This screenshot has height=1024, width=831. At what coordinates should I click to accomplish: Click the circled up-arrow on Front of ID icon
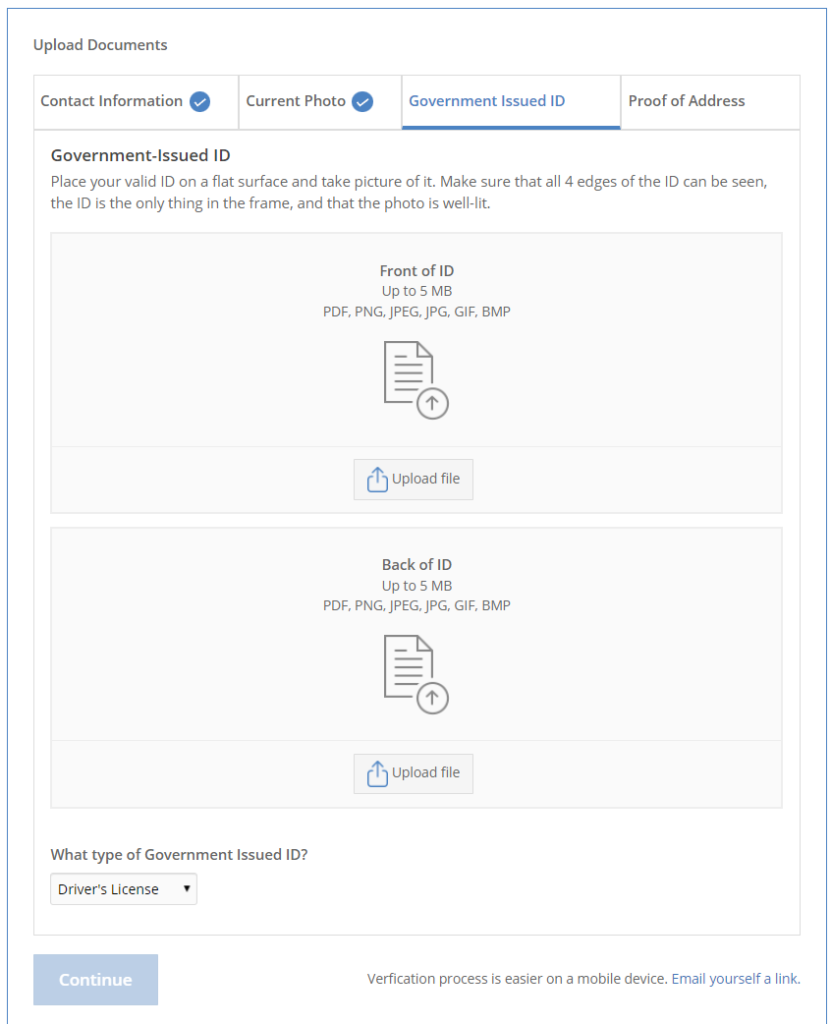432,403
